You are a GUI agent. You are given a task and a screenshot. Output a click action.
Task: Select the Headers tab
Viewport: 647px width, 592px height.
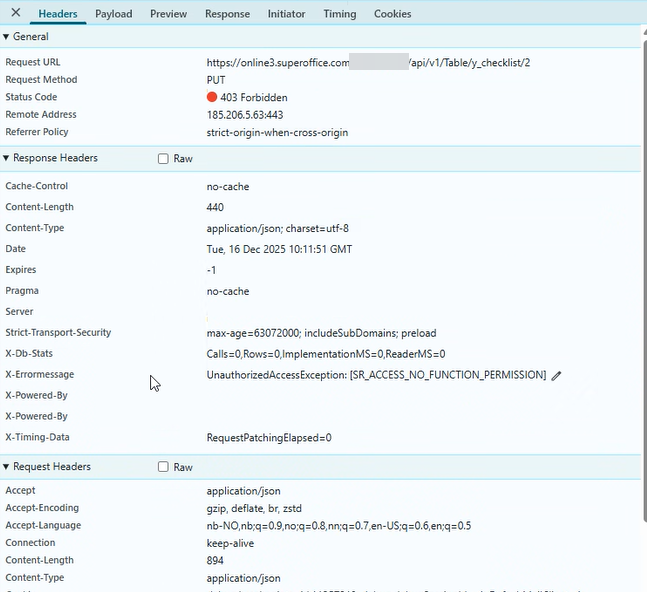58,14
